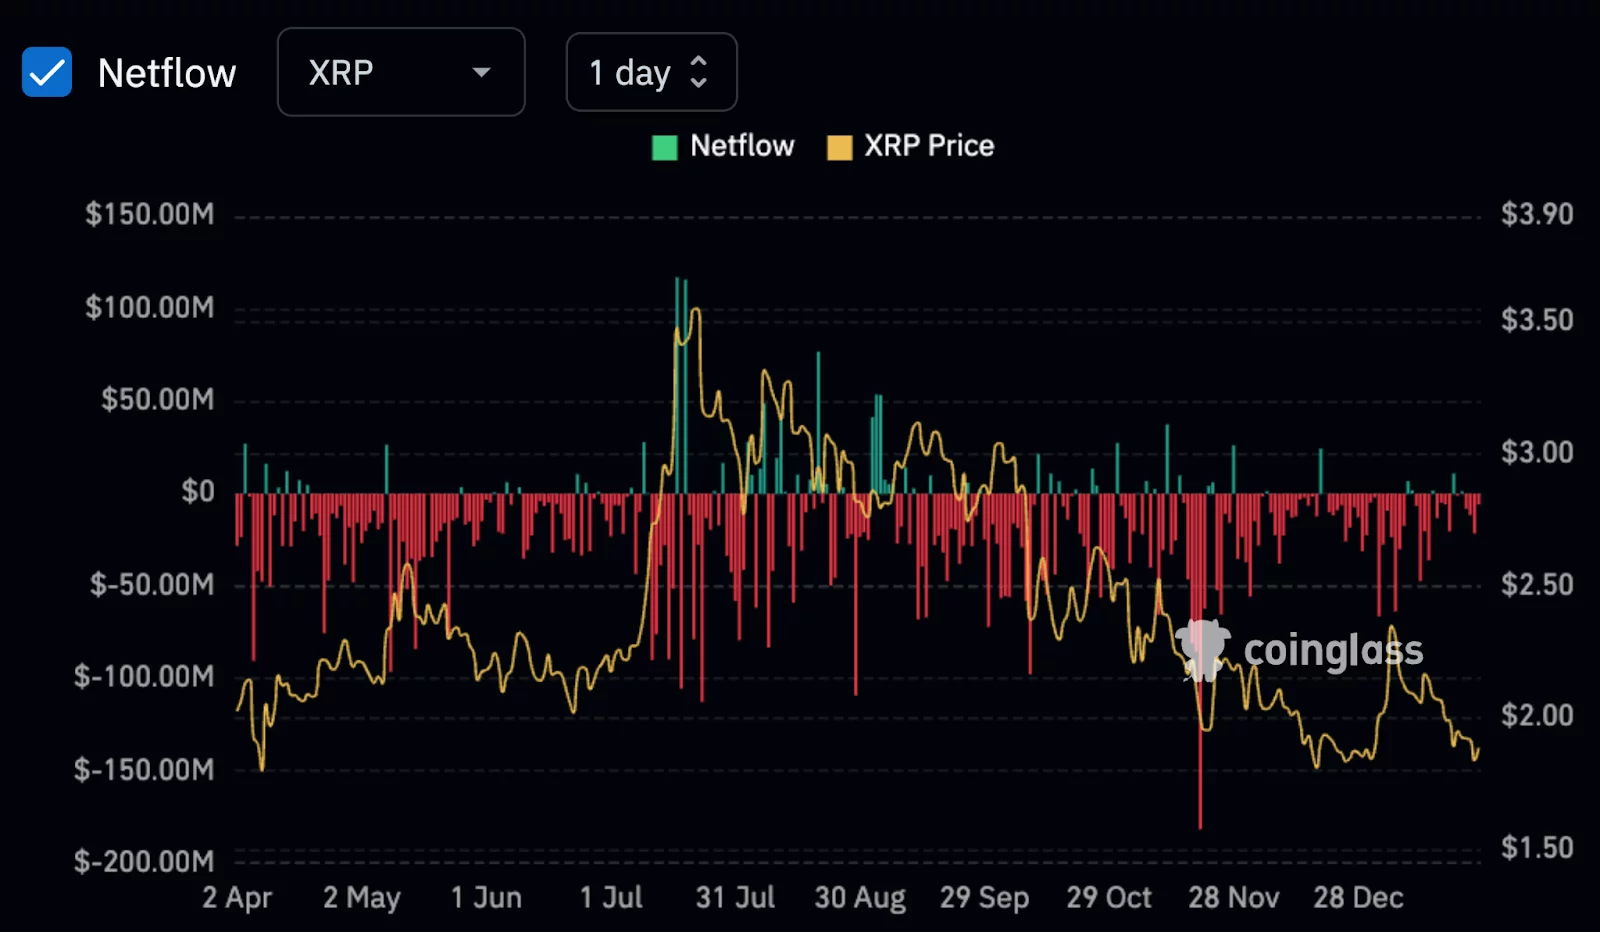Screen dimensions: 1600x932
Task: Click the up arrow on the 1 day stepper
Action: point(700,62)
